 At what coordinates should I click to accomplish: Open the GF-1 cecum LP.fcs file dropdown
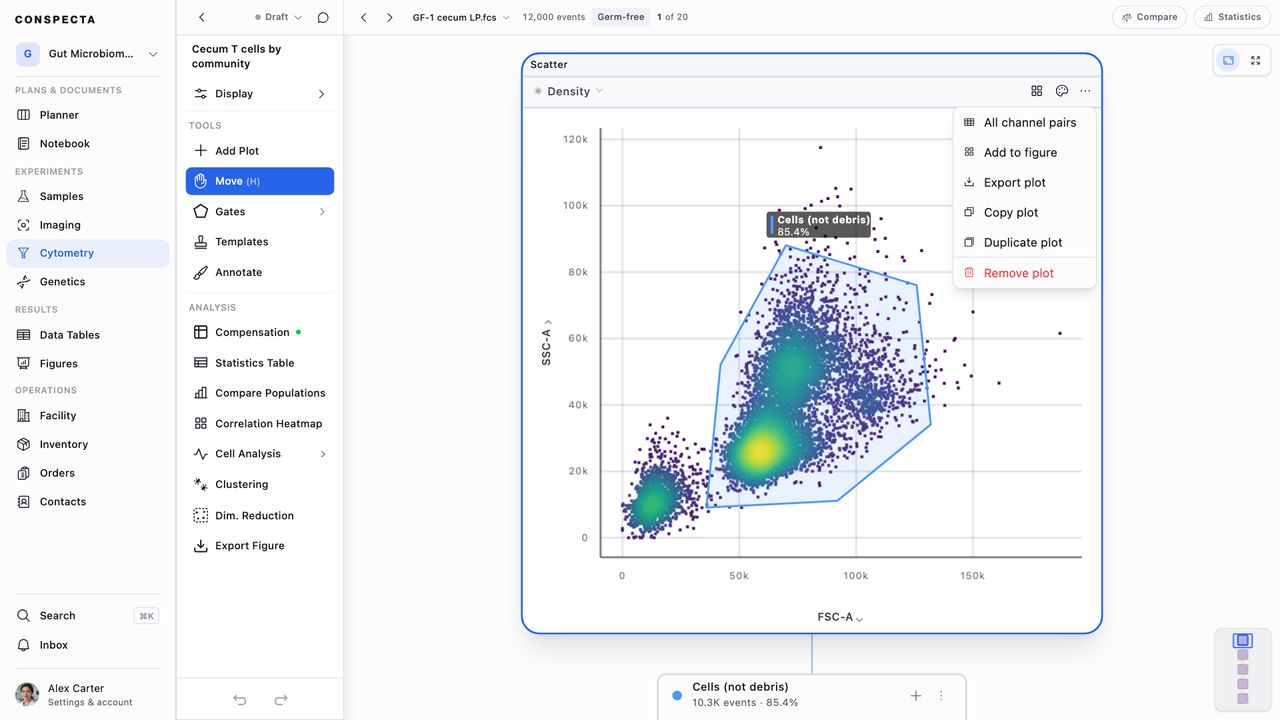point(461,17)
